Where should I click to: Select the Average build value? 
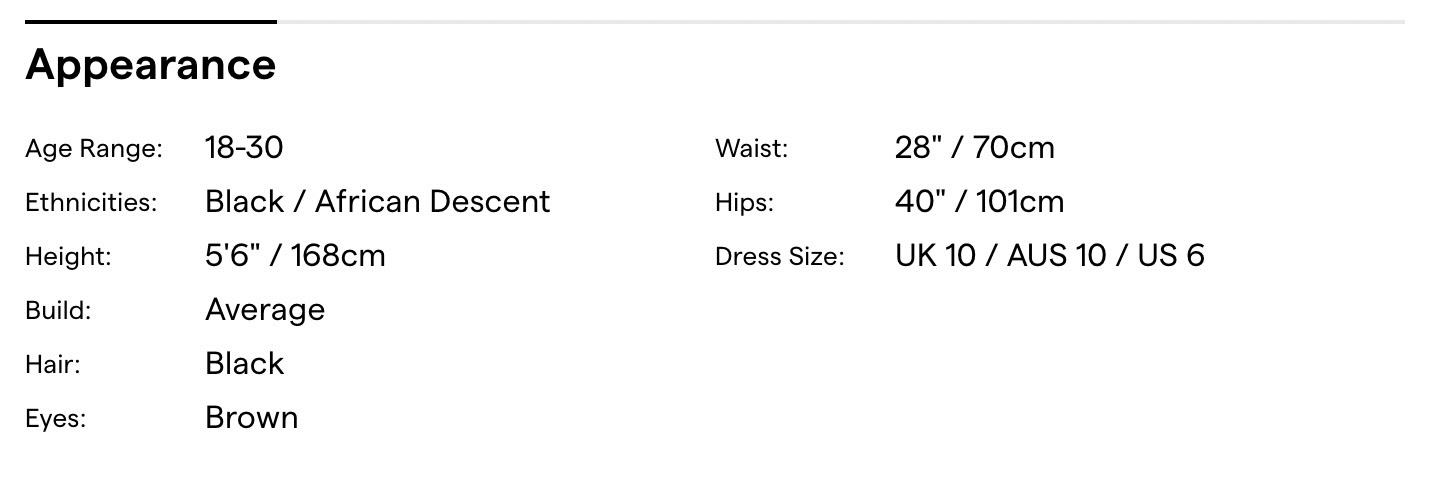pyautogui.click(x=265, y=310)
